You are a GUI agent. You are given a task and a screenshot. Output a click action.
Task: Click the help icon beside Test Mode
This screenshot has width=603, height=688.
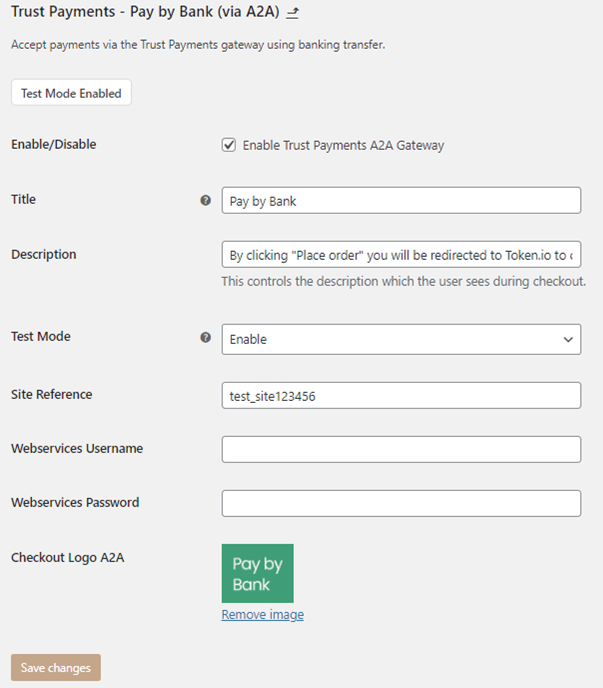tap(206, 338)
